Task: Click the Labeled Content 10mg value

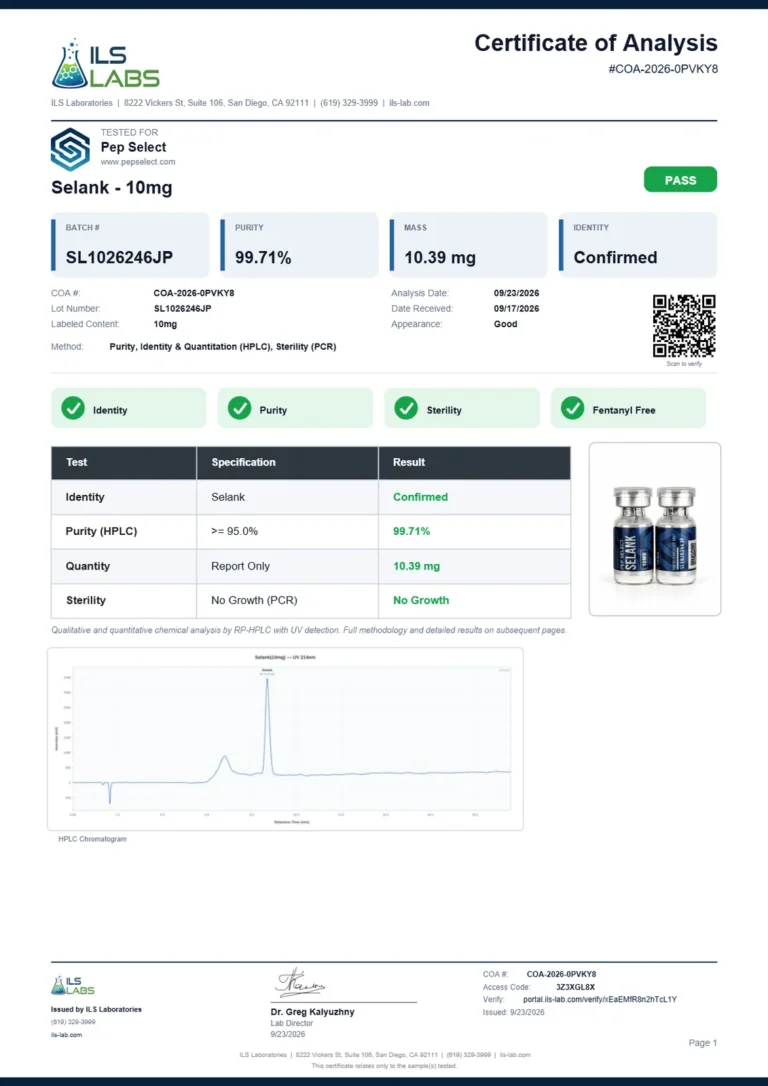Action: 165,323
